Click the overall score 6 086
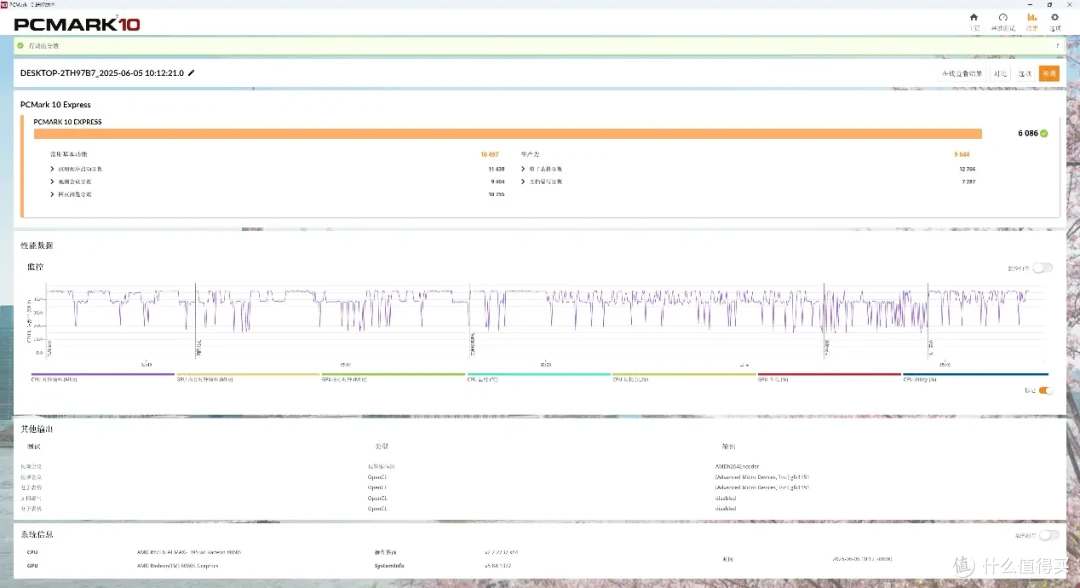The height and width of the screenshot is (588, 1080). click(x=1028, y=134)
